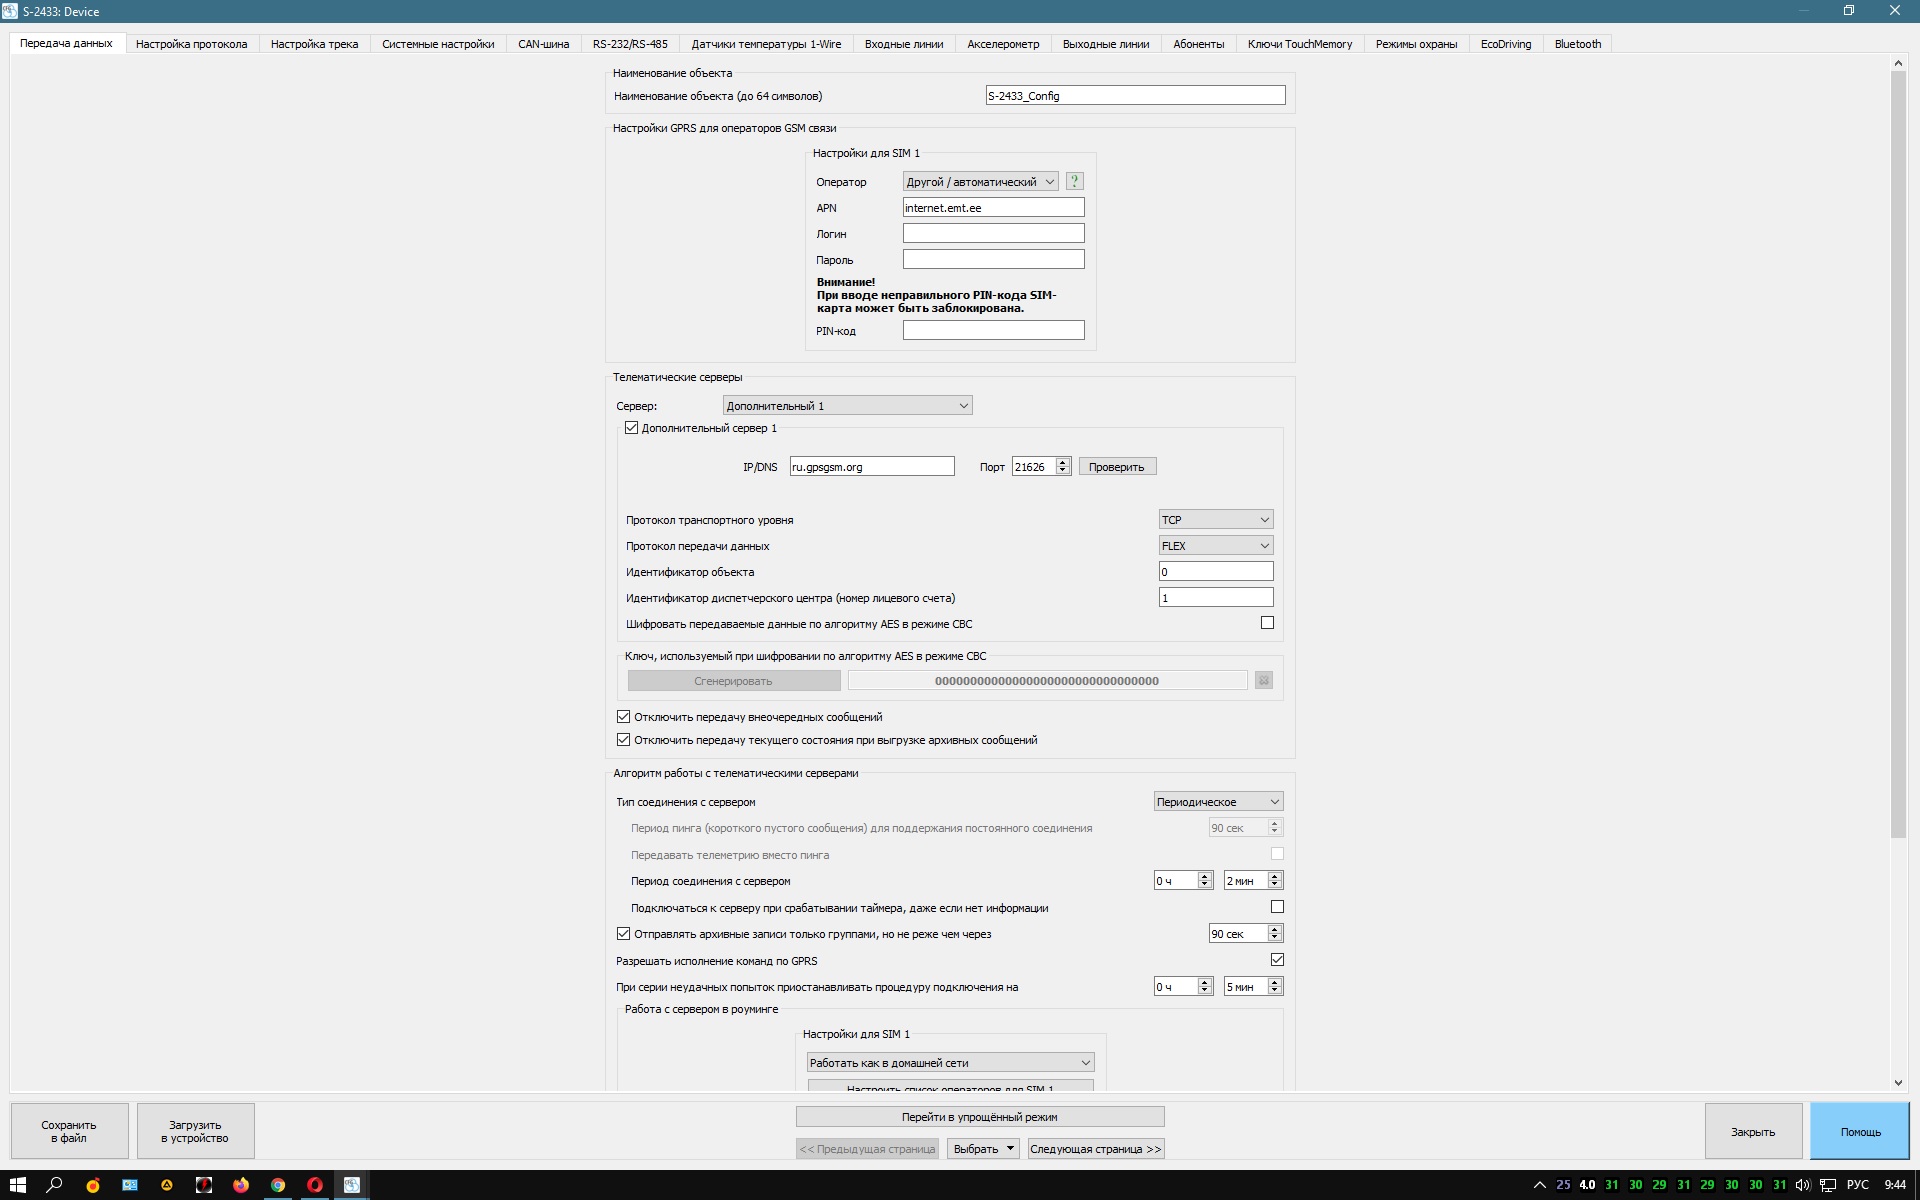Click the Windows Start button
This screenshot has width=1920, height=1200.
[17, 1185]
